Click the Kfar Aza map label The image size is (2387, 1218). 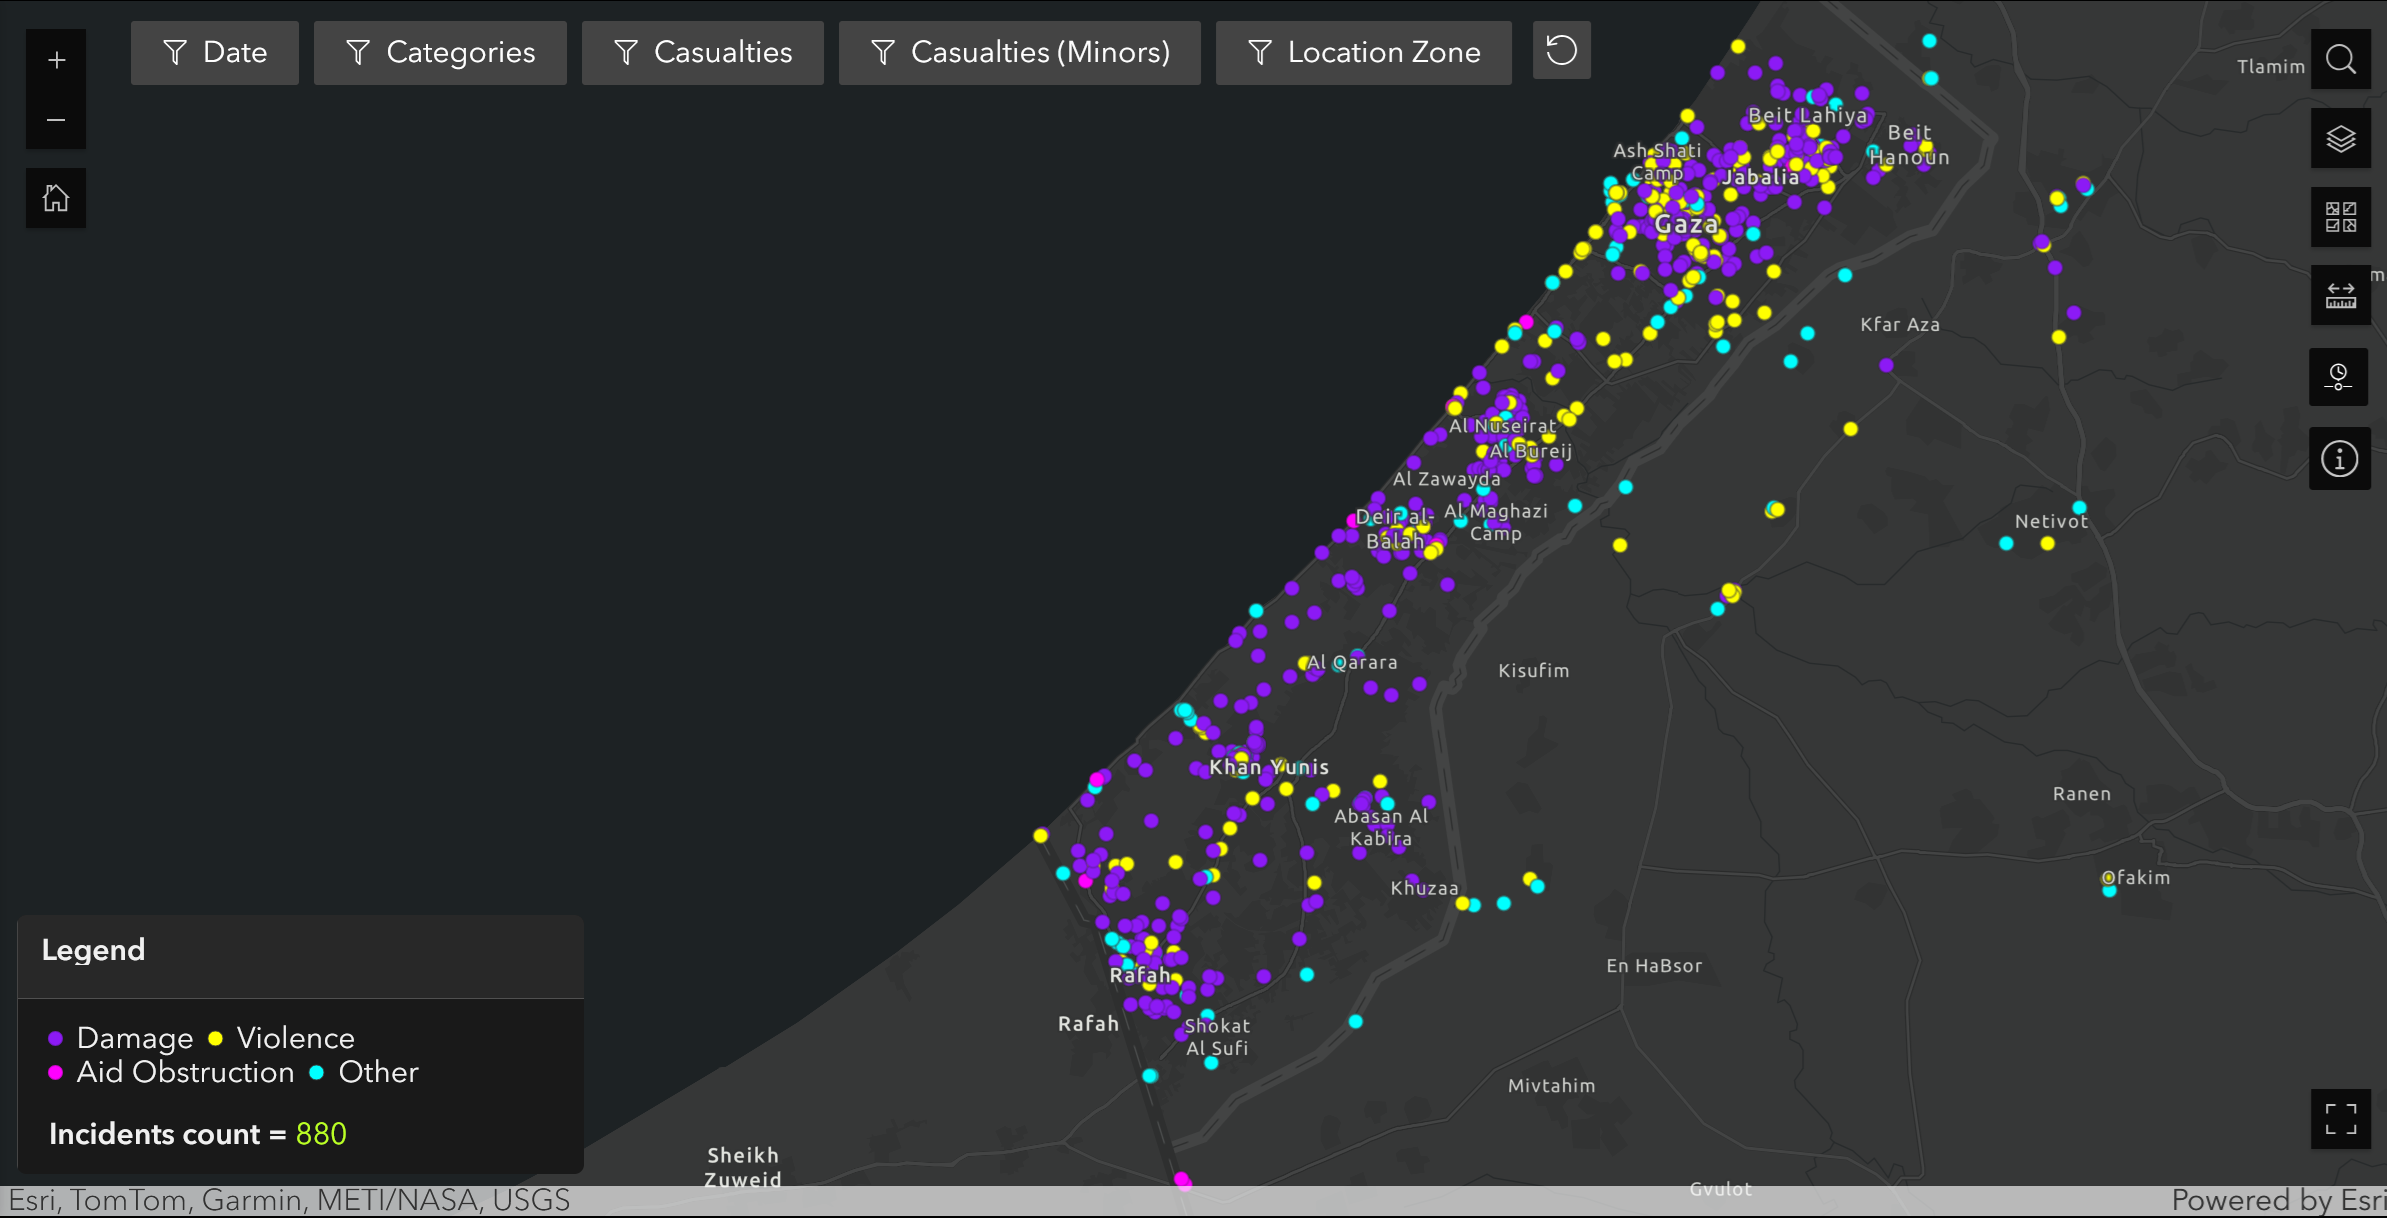click(1900, 324)
